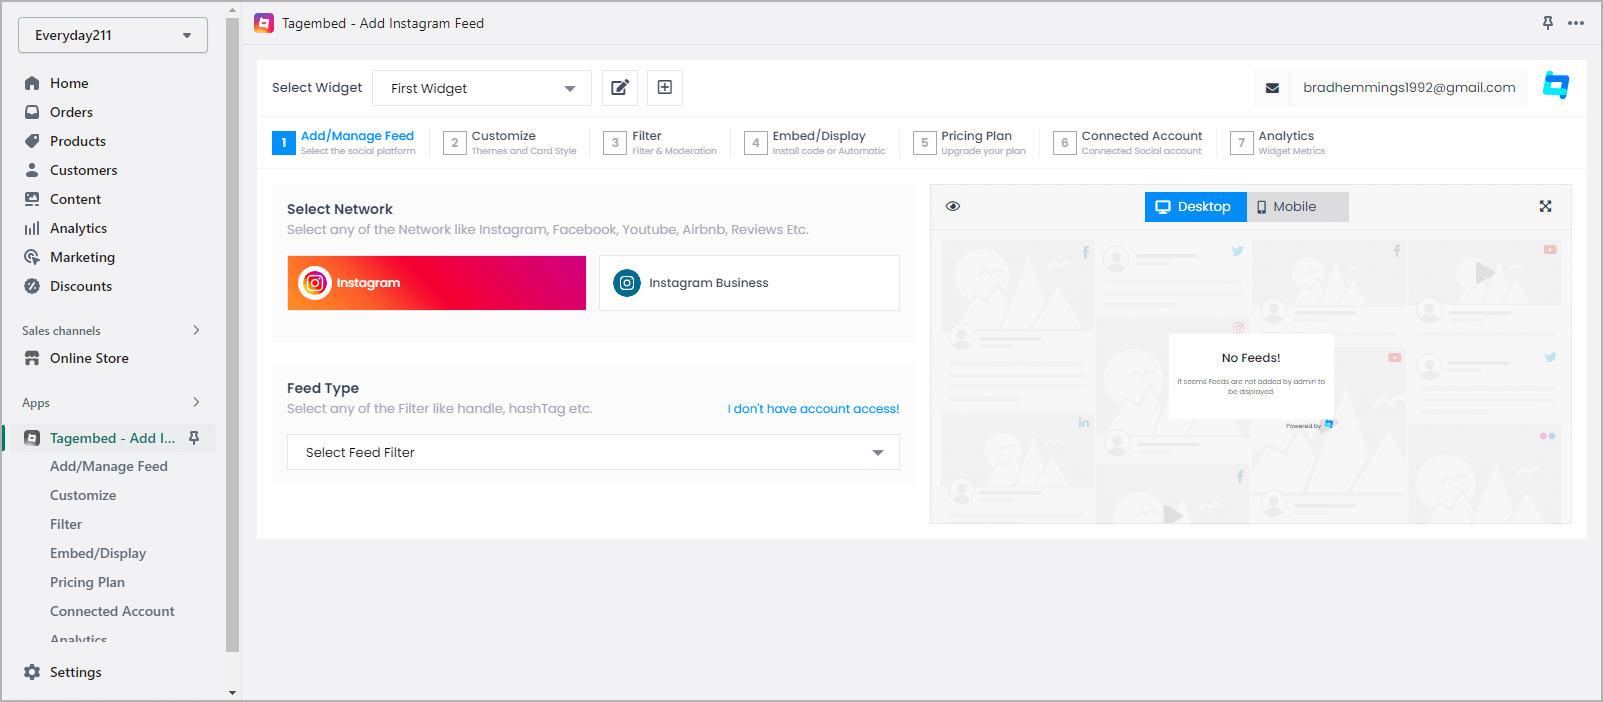This screenshot has width=1603, height=702.
Task: Go to step 2 Customize tab
Action: click(510, 143)
